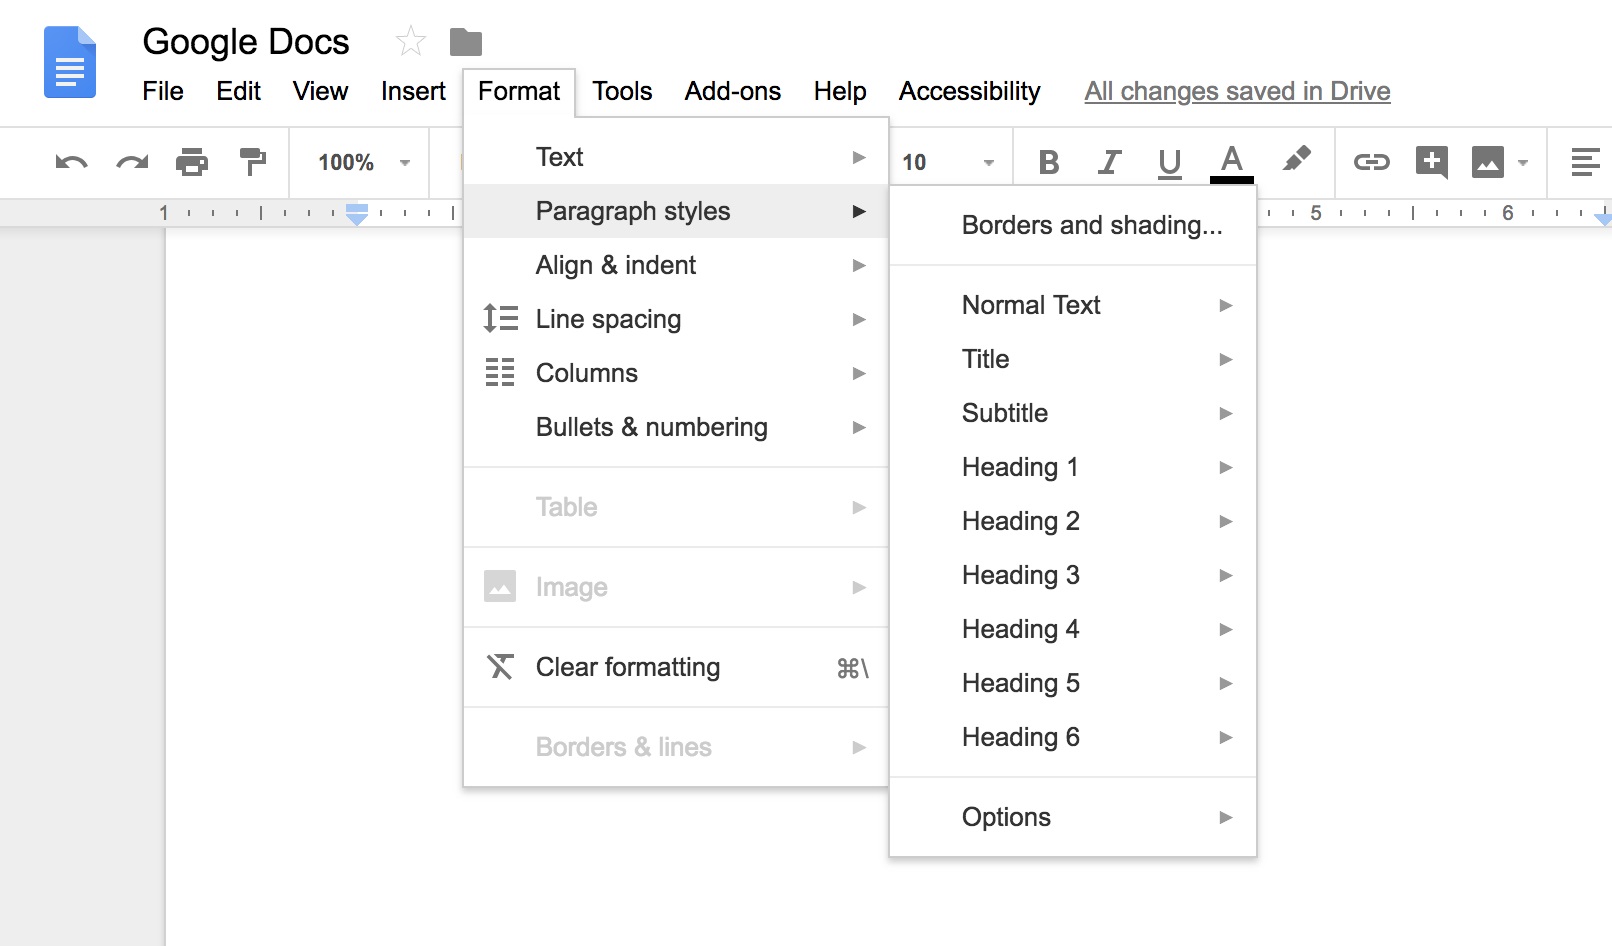Screen dimensions: 1612x946
Task: Select Clear formatting from the Format menu
Action: [x=627, y=667]
